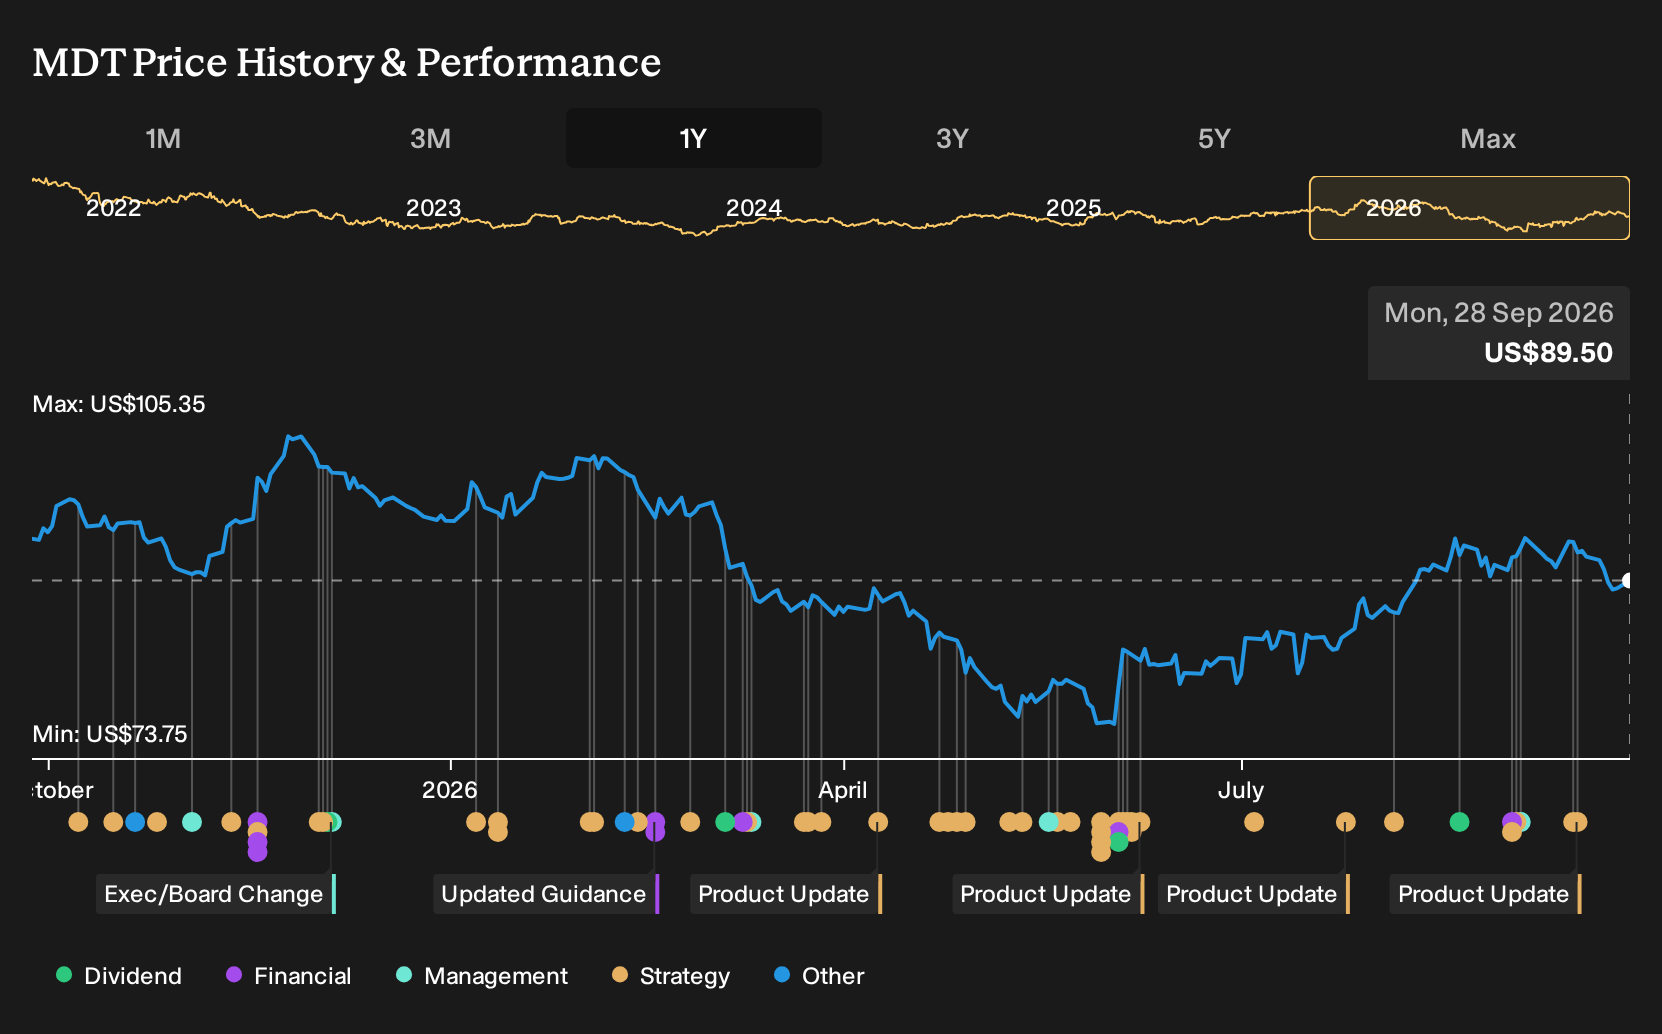The height and width of the screenshot is (1034, 1662).
Task: Select the teal Management dot in May
Action: point(1048,822)
